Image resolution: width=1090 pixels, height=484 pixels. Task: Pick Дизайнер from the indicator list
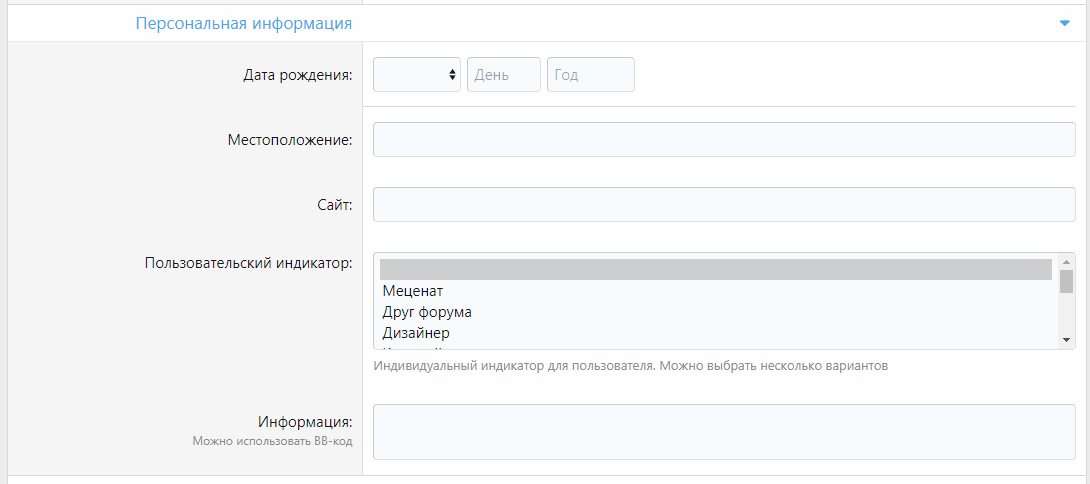coord(416,333)
